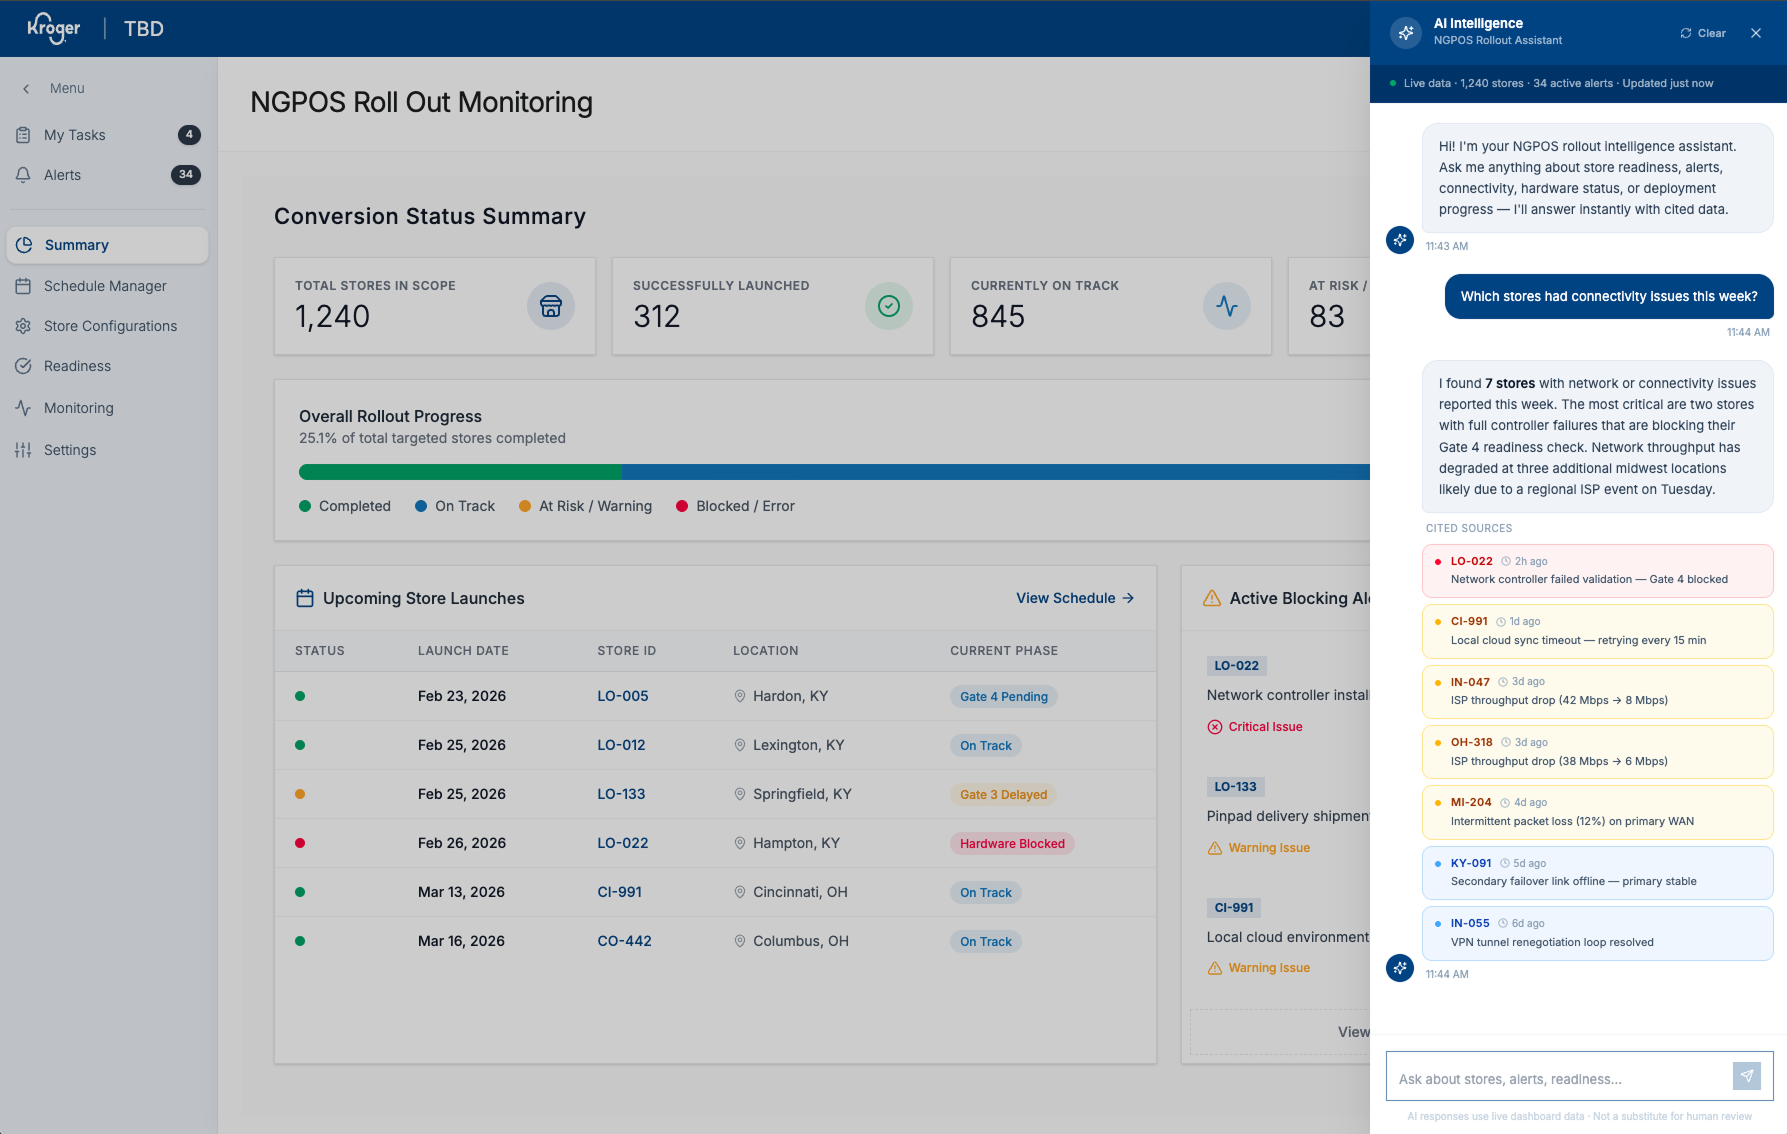The image size is (1787, 1134).
Task: Click the store icon on Total Stores card
Action: coord(551,306)
